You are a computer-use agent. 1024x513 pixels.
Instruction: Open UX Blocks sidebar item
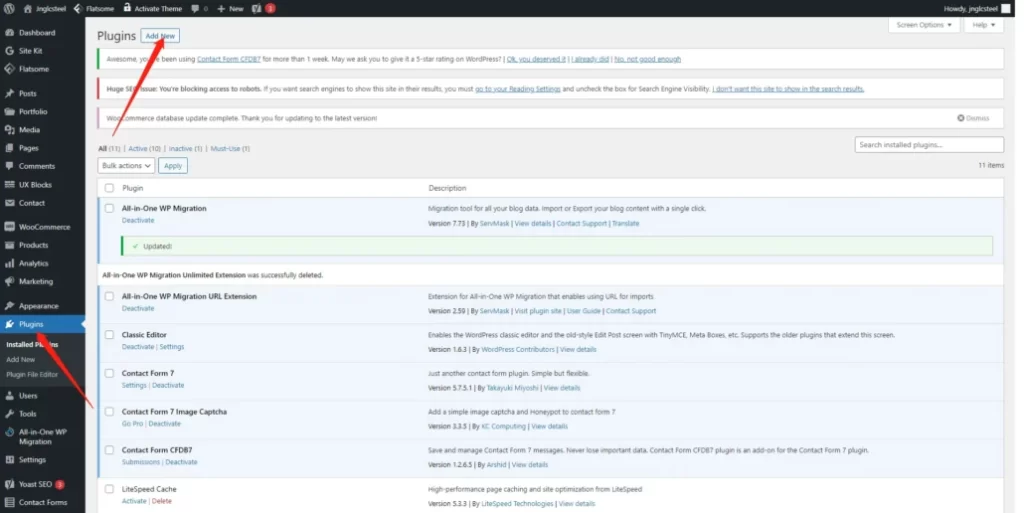35,185
